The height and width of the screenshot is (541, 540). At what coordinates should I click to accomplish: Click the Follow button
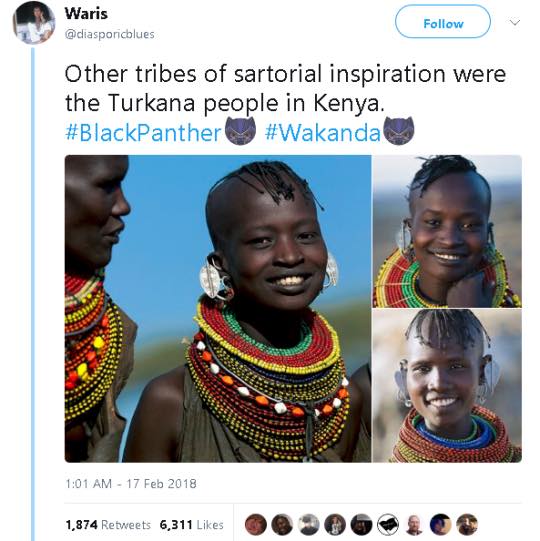tap(443, 22)
